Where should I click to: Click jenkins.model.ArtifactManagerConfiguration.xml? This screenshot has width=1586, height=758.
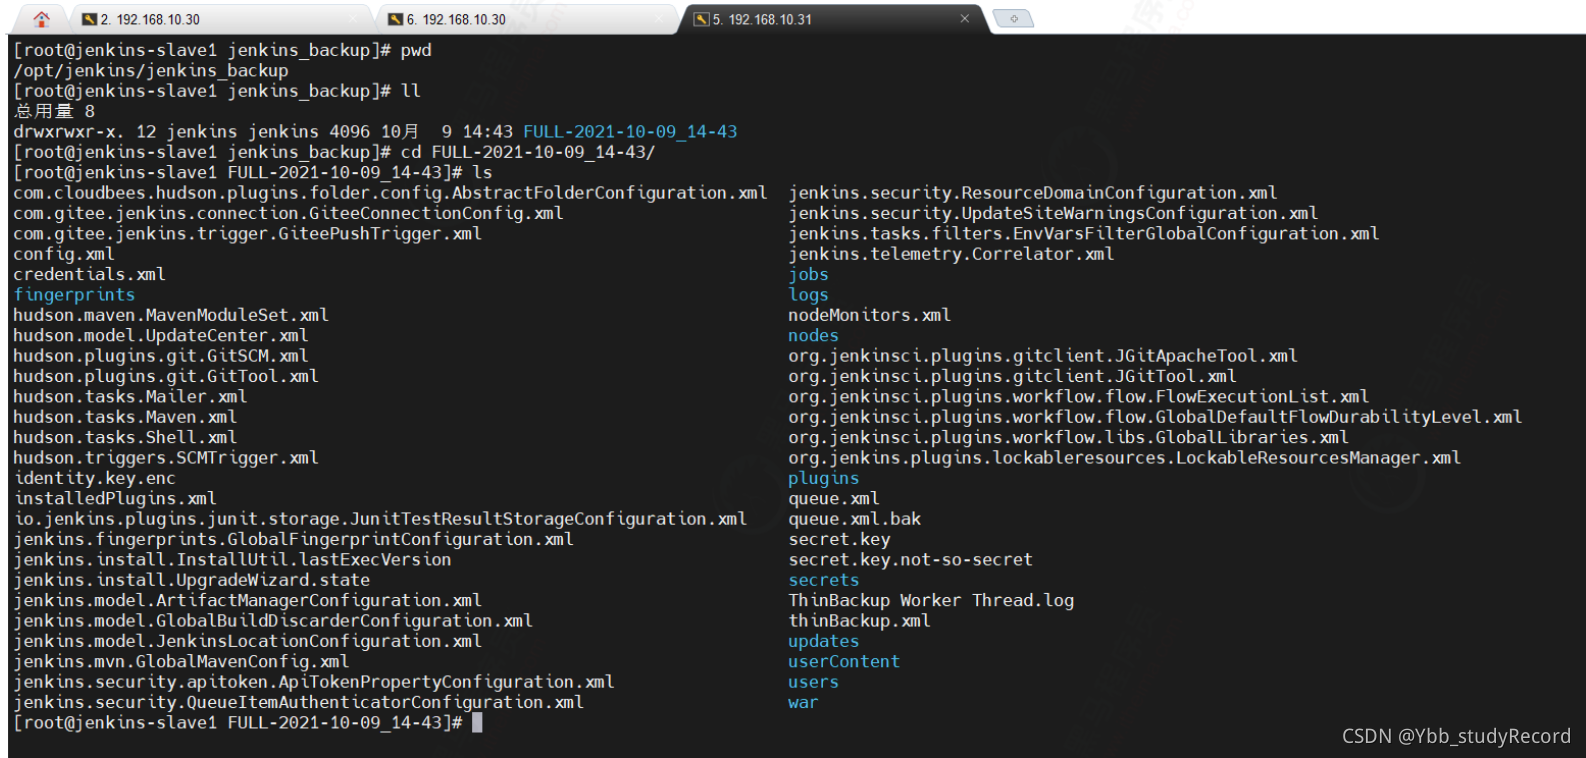coord(247,600)
